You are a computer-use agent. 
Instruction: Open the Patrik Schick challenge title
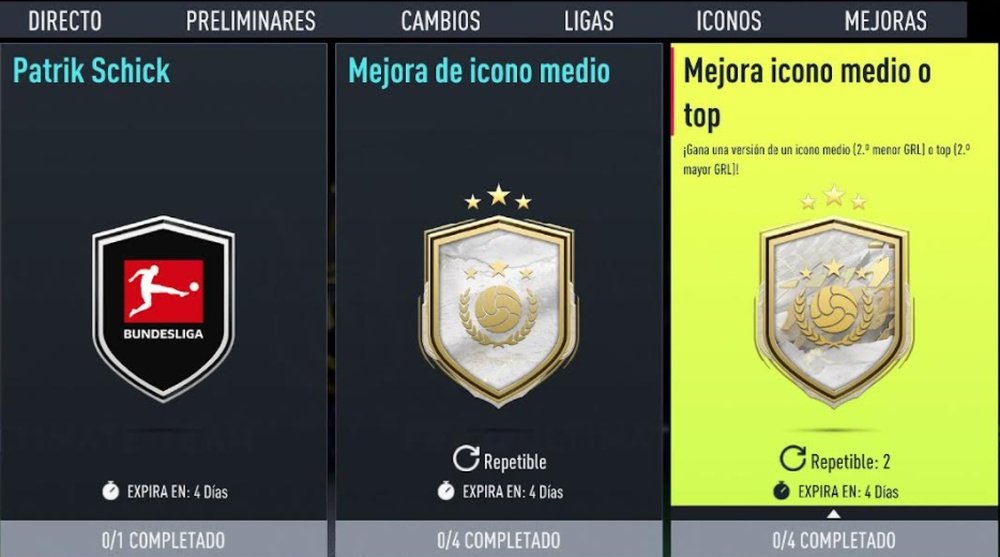(91, 71)
